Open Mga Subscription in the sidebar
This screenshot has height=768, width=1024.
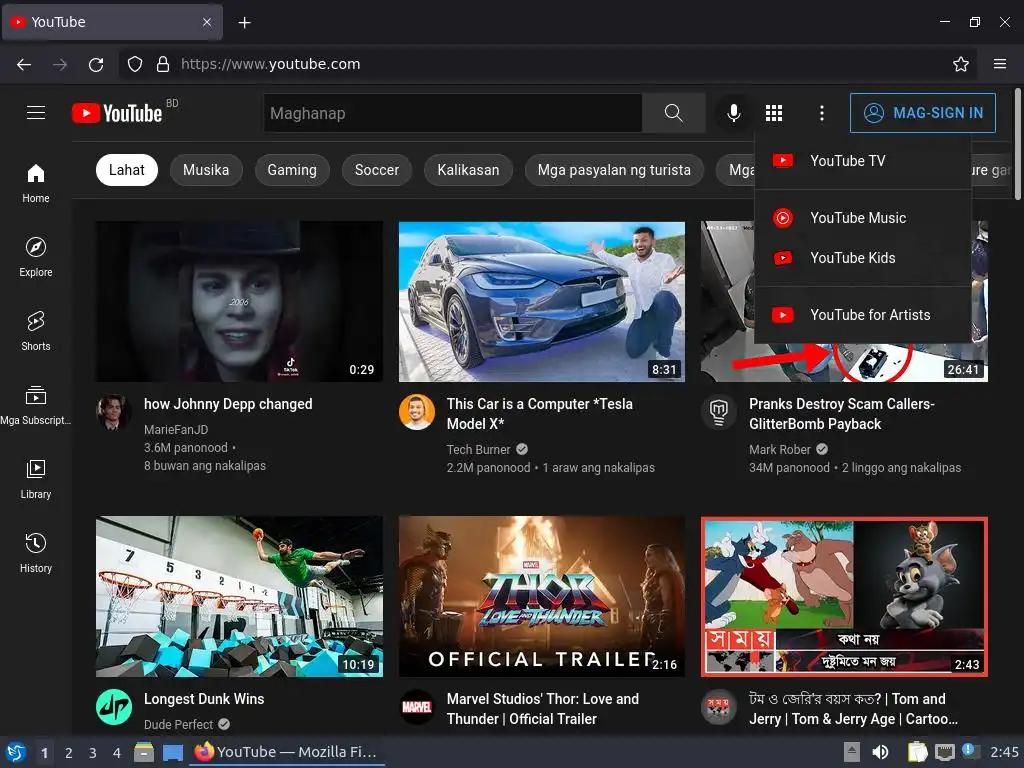(x=36, y=406)
